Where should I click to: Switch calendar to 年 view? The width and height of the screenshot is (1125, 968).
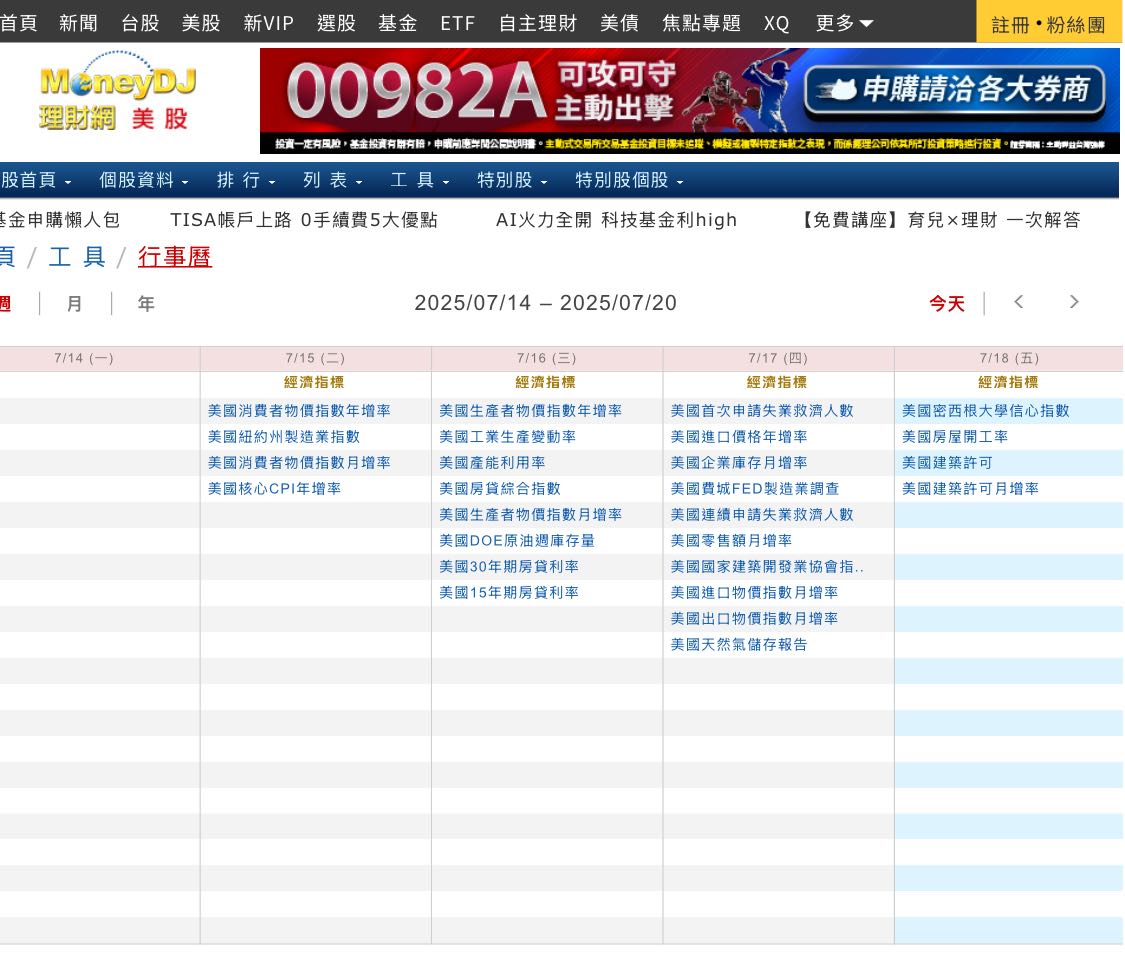pyautogui.click(x=146, y=304)
